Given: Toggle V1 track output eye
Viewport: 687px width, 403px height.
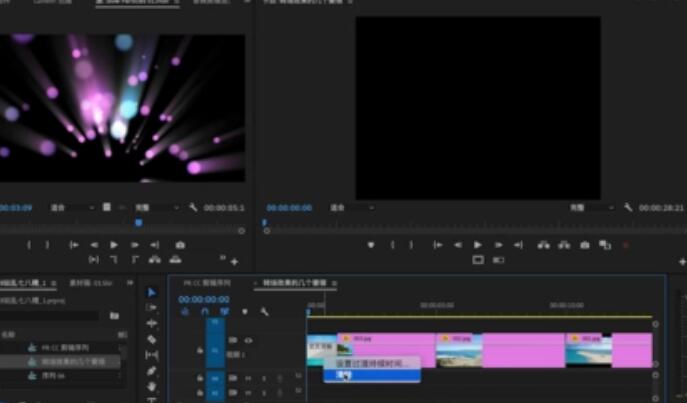Looking at the screenshot, I should click(x=249, y=340).
